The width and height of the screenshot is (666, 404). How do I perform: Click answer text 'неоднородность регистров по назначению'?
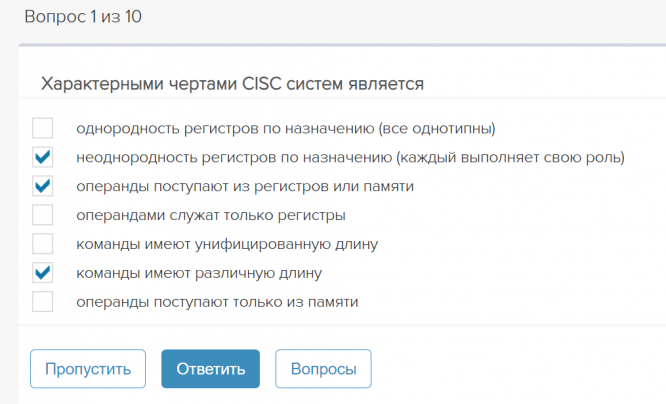coord(350,157)
